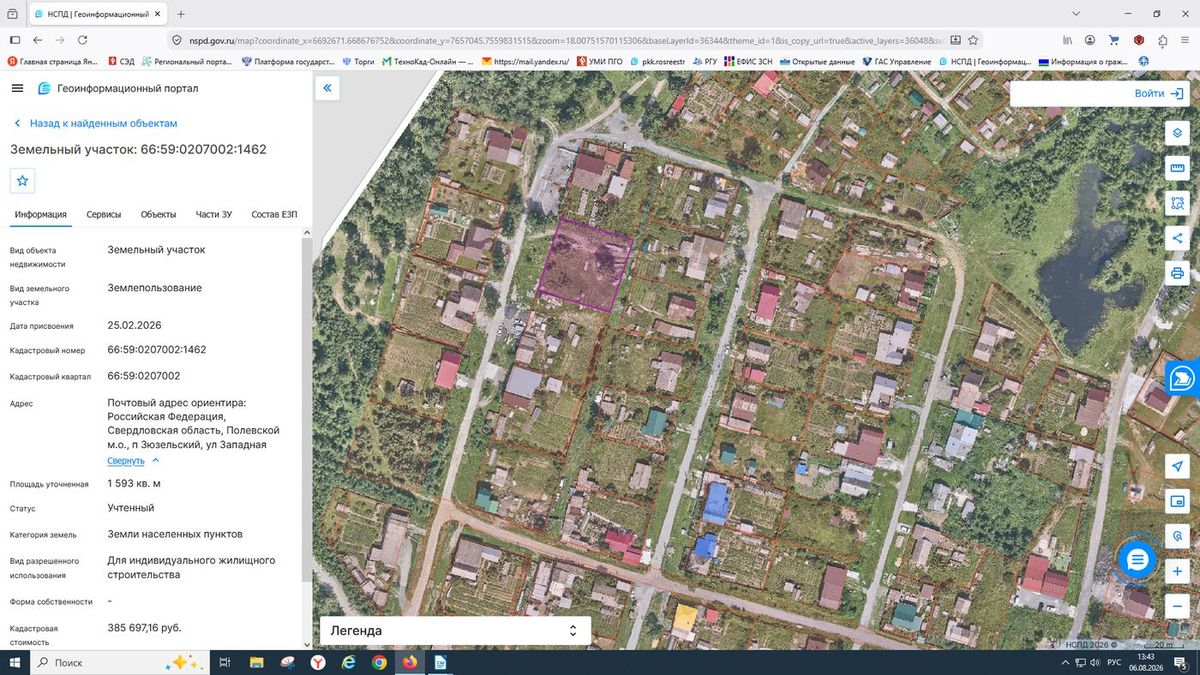This screenshot has height=675, width=1200.
Task: Open the basemap overview icon
Action: tap(1177, 501)
